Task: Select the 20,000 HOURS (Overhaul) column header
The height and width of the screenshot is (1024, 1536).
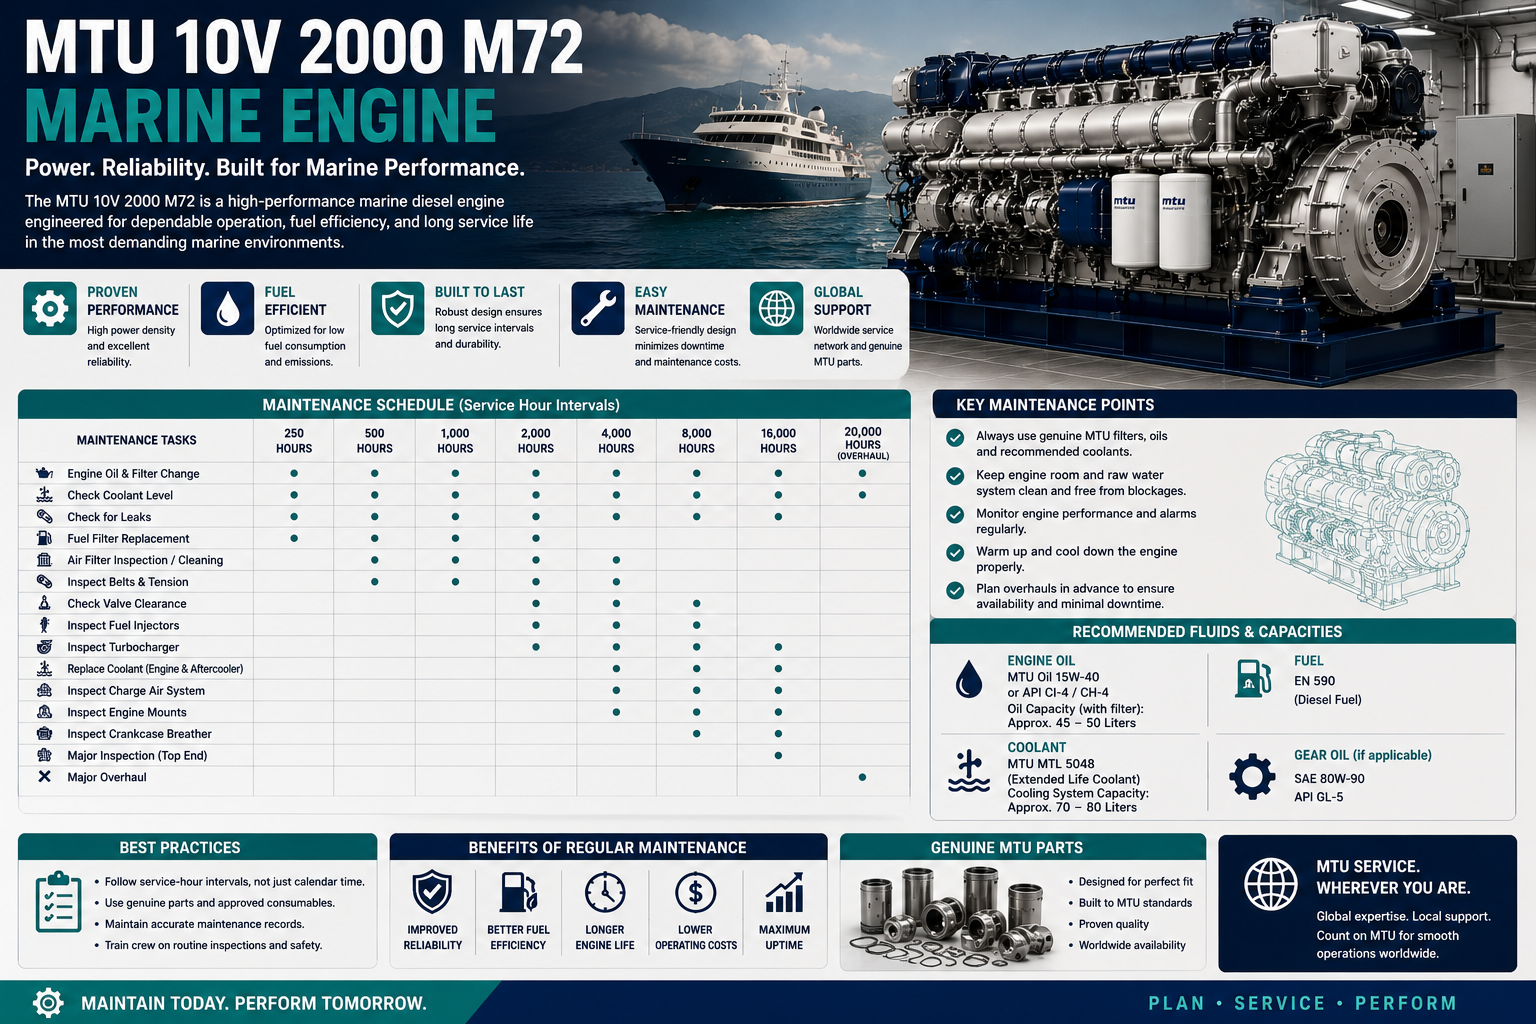Action: pyautogui.click(x=863, y=442)
